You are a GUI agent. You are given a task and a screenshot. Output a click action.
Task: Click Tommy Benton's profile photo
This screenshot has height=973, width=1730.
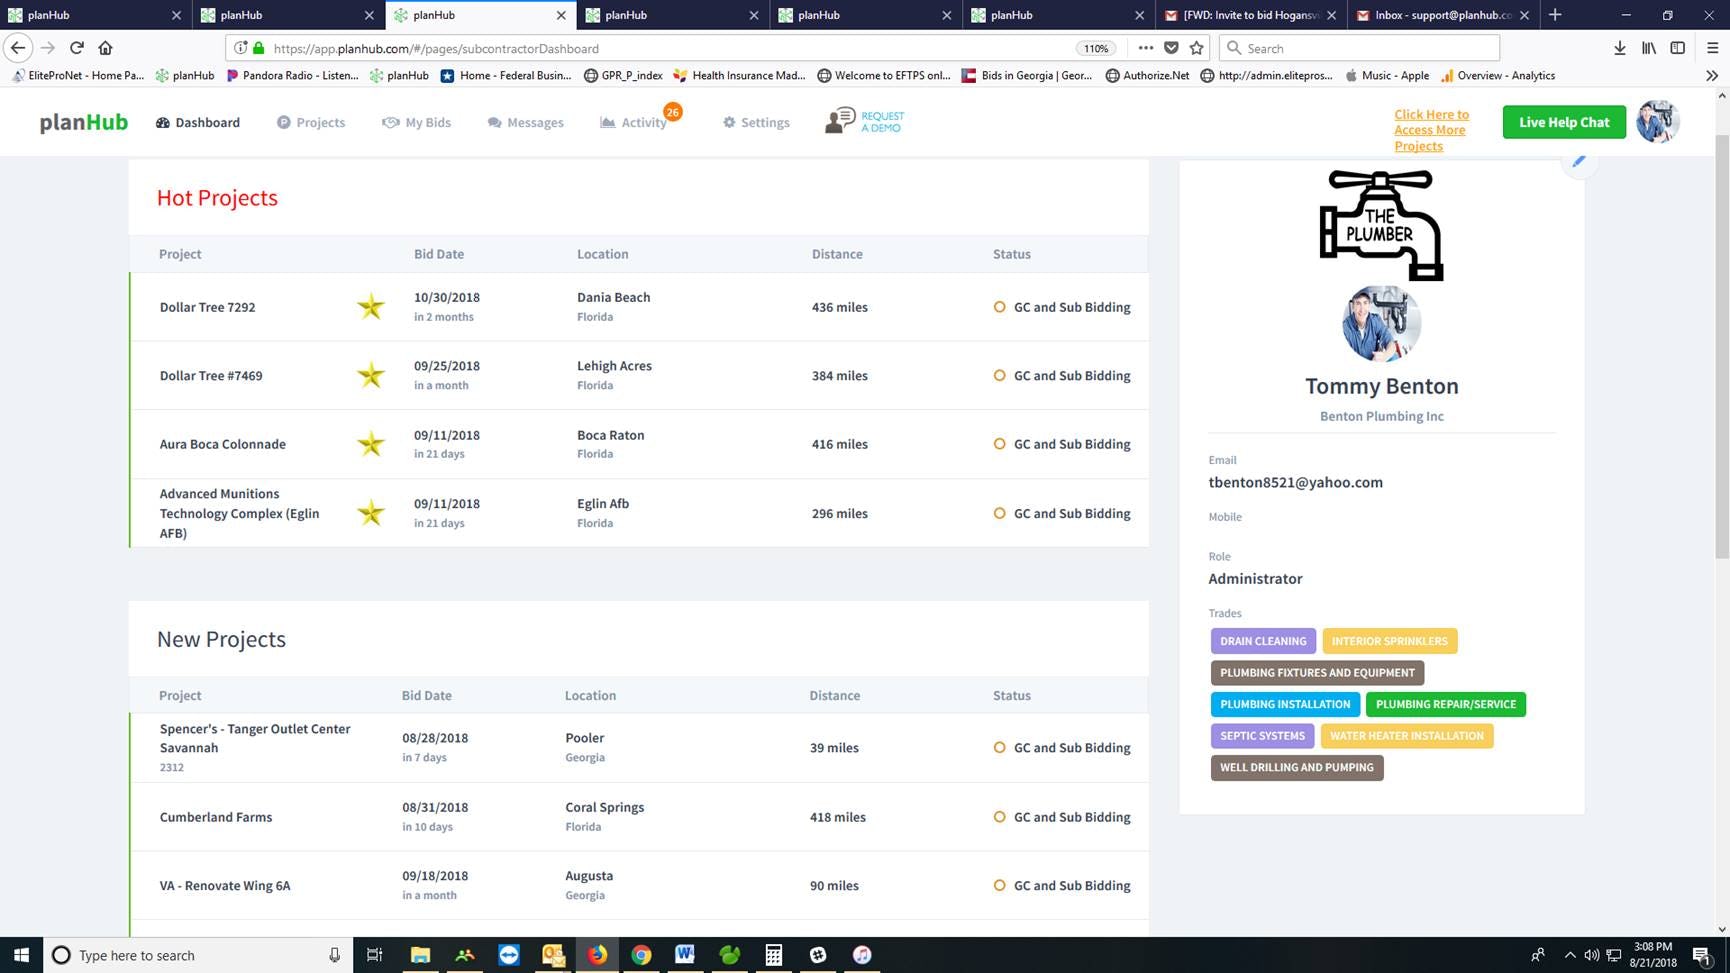1381,323
